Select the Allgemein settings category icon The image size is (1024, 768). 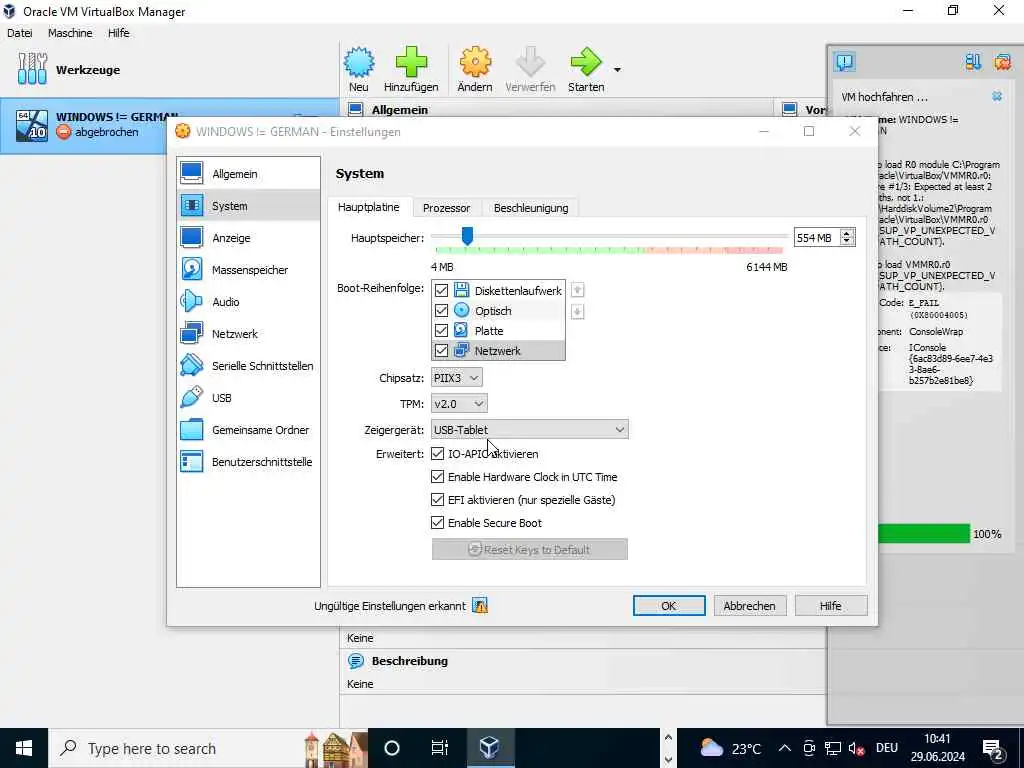tap(191, 174)
